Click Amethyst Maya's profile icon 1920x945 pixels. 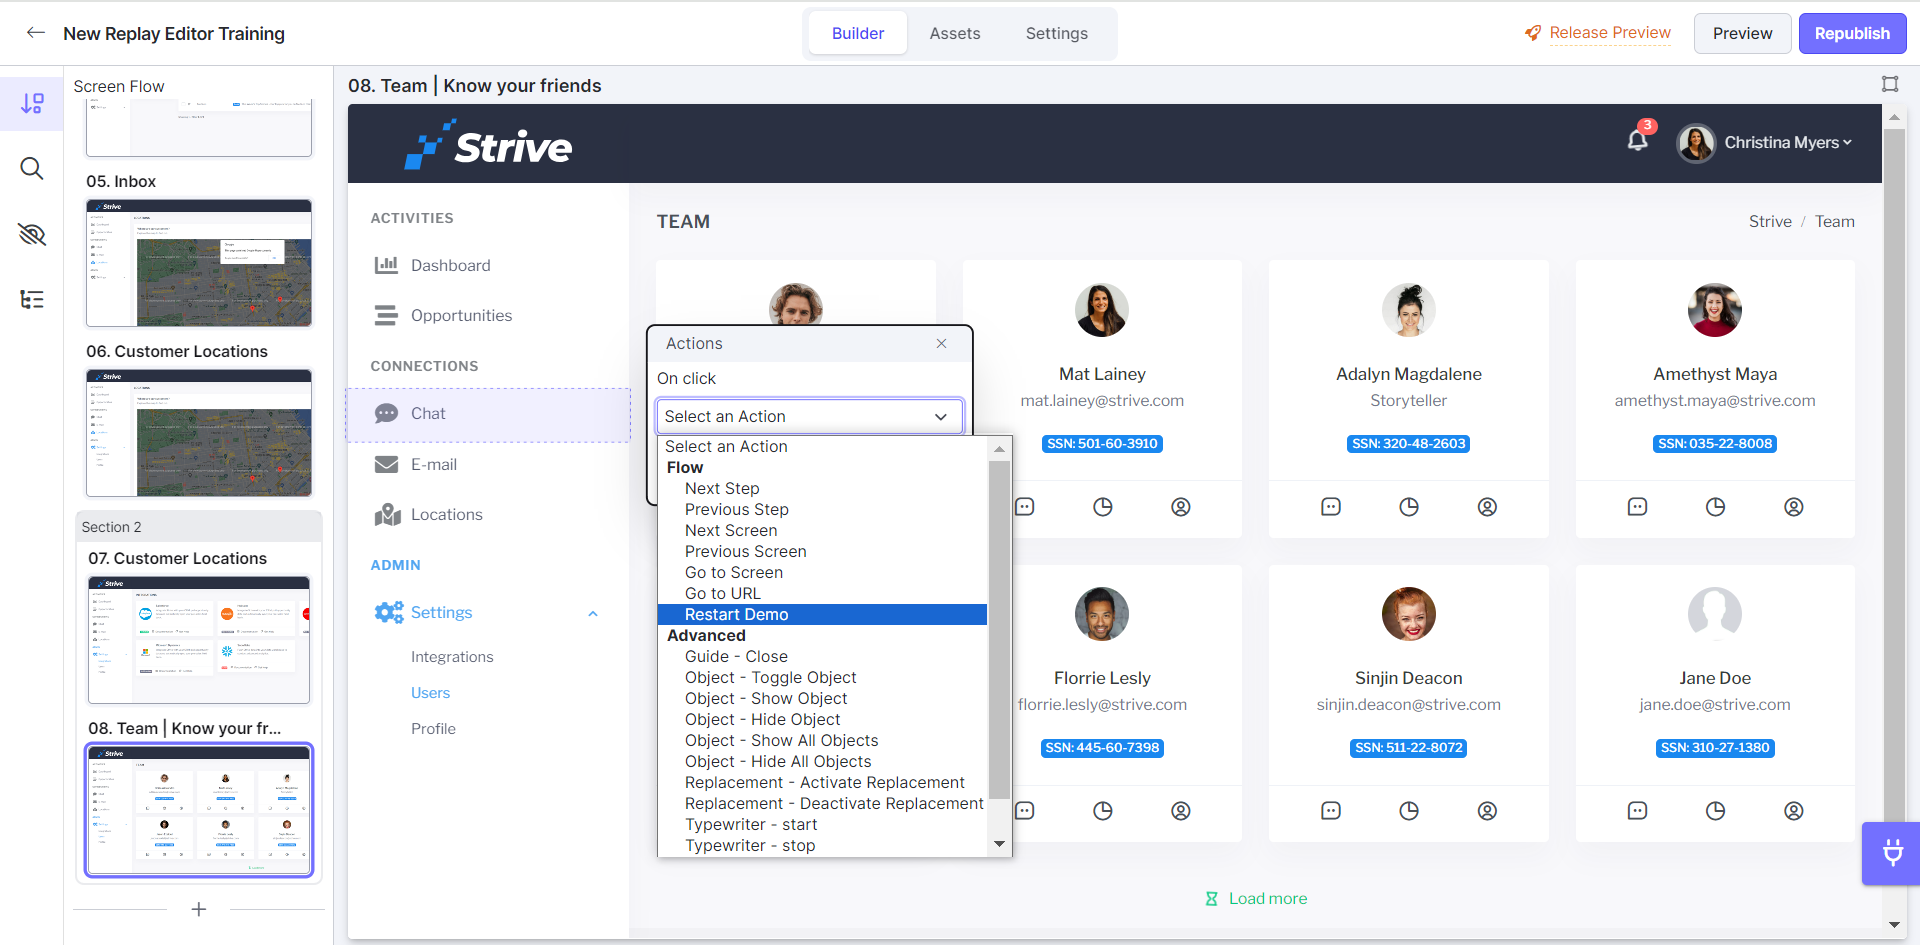point(1794,507)
